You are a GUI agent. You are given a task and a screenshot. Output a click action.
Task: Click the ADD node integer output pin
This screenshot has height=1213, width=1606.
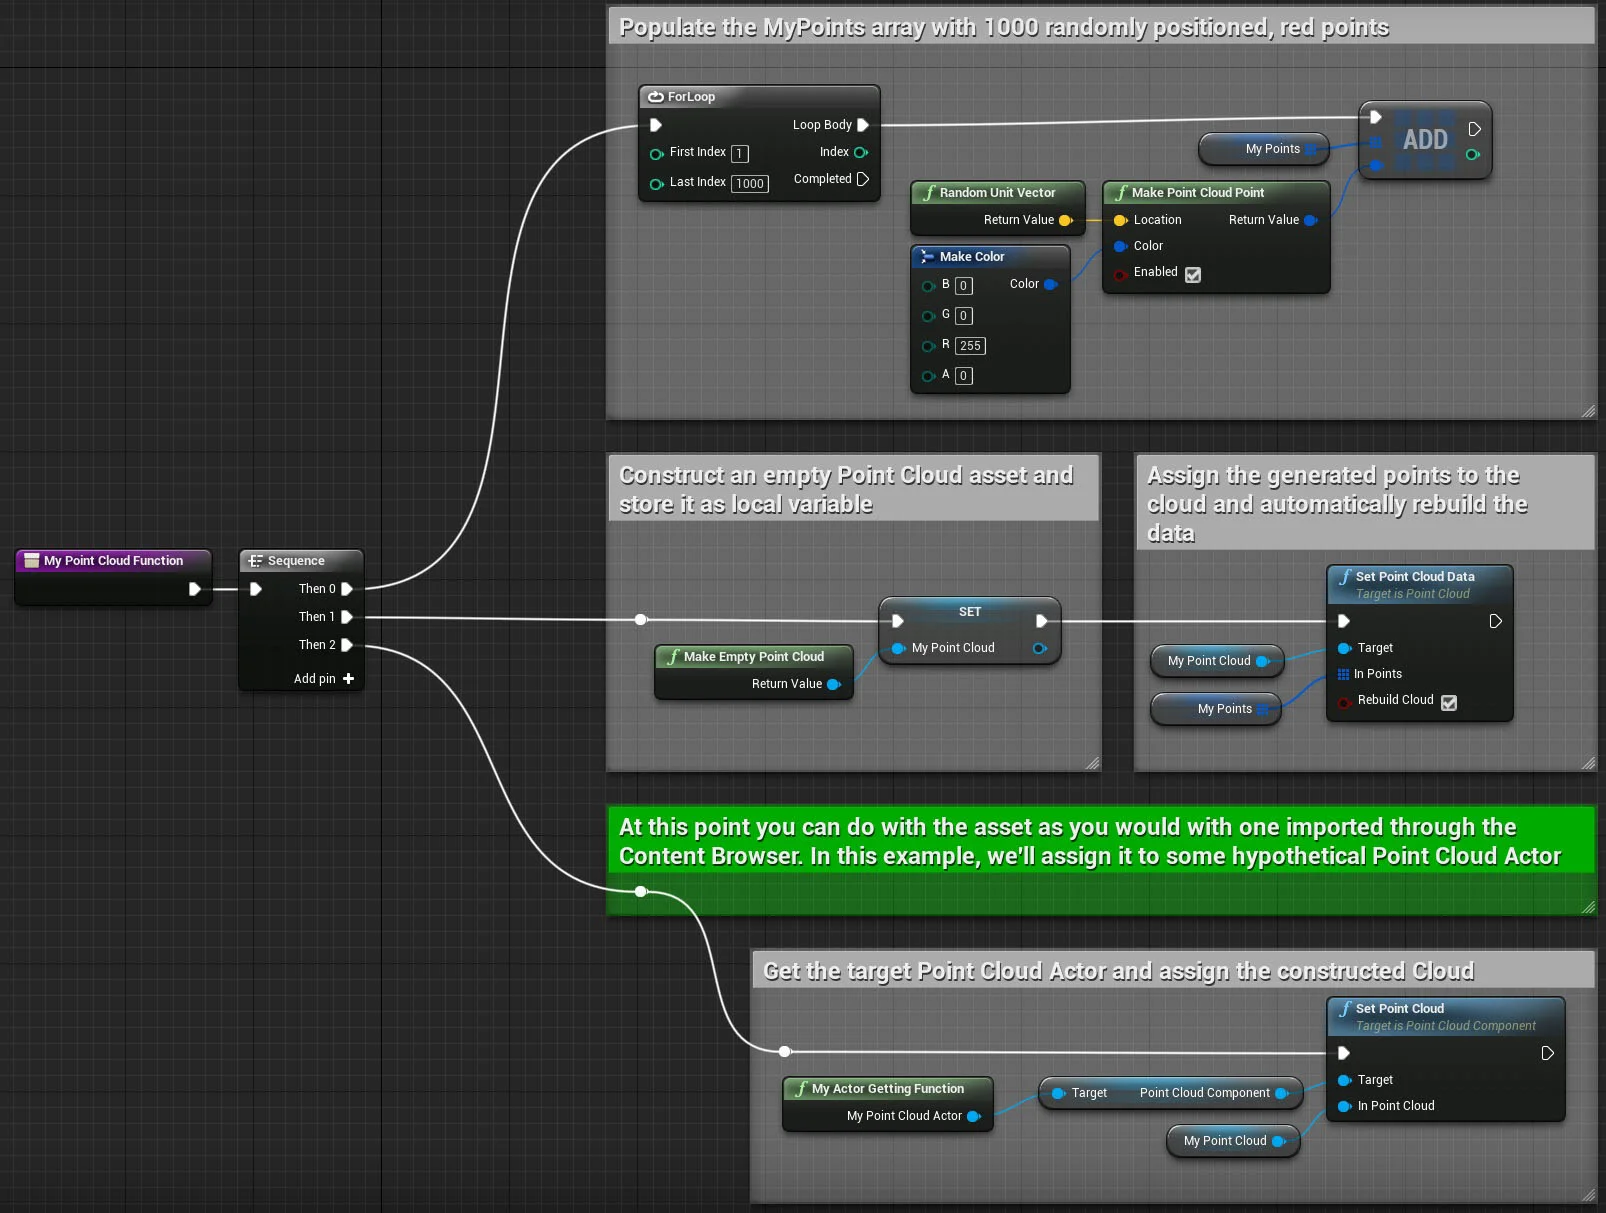click(1472, 154)
